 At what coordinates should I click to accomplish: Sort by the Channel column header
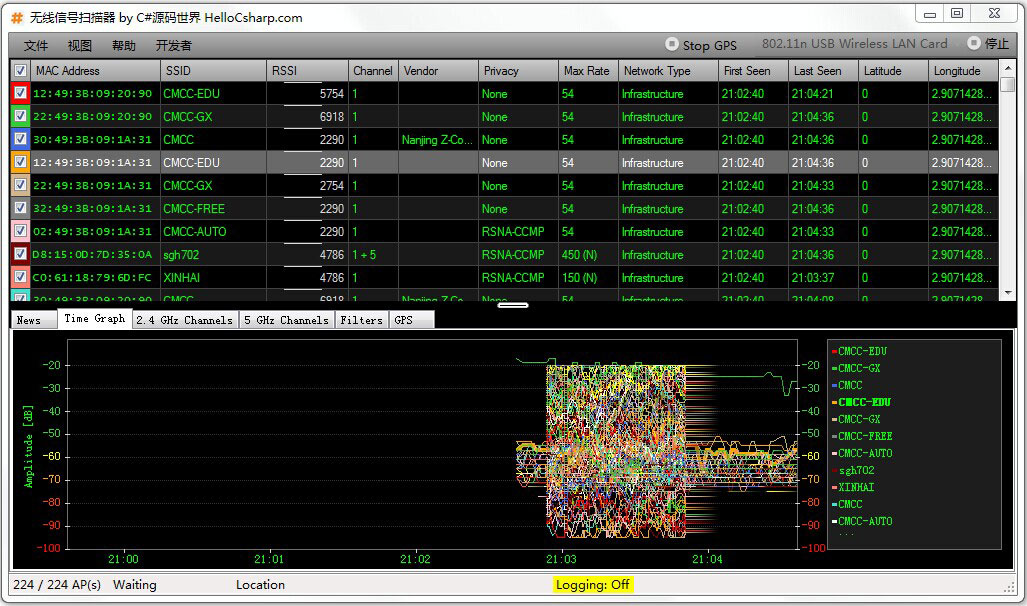coord(373,71)
